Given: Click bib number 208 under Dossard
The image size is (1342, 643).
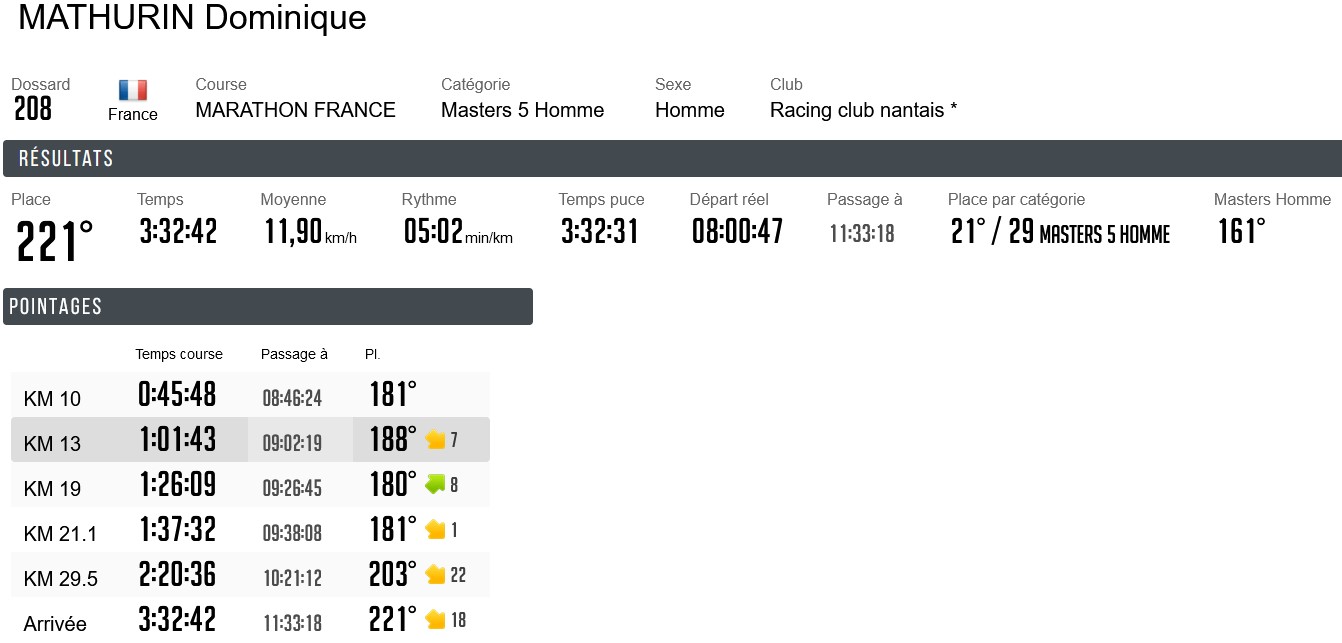Looking at the screenshot, I should 33,109.
